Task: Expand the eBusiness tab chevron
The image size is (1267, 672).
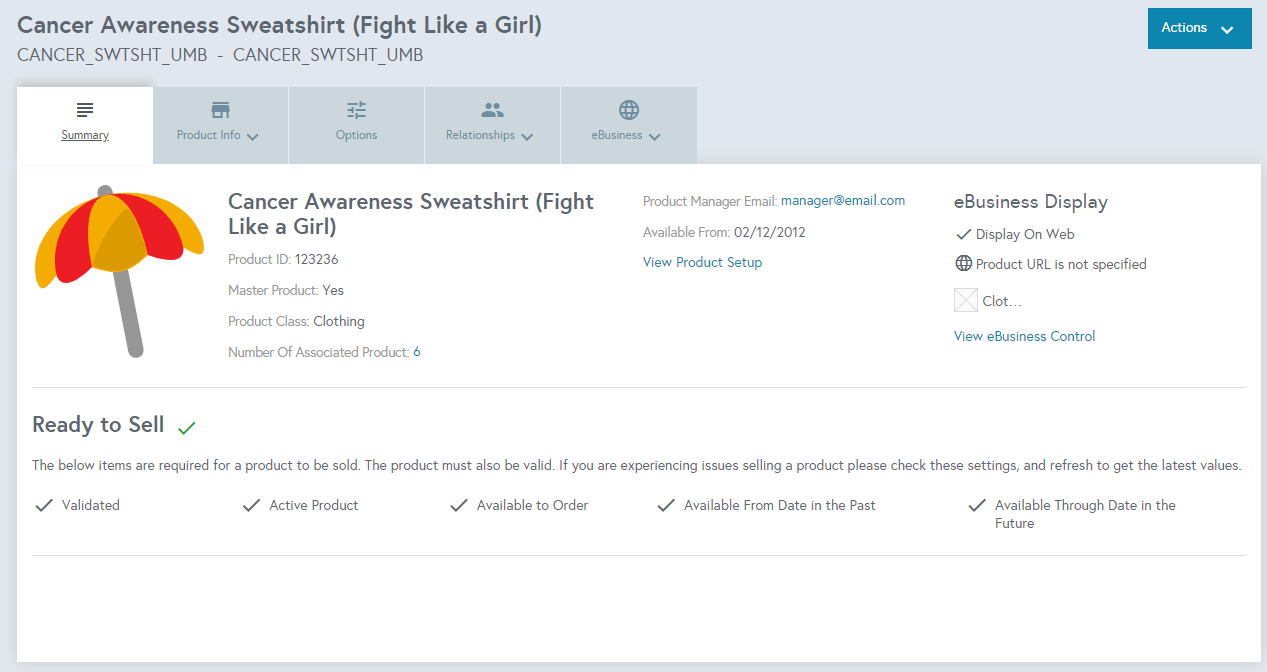Action: click(x=654, y=137)
